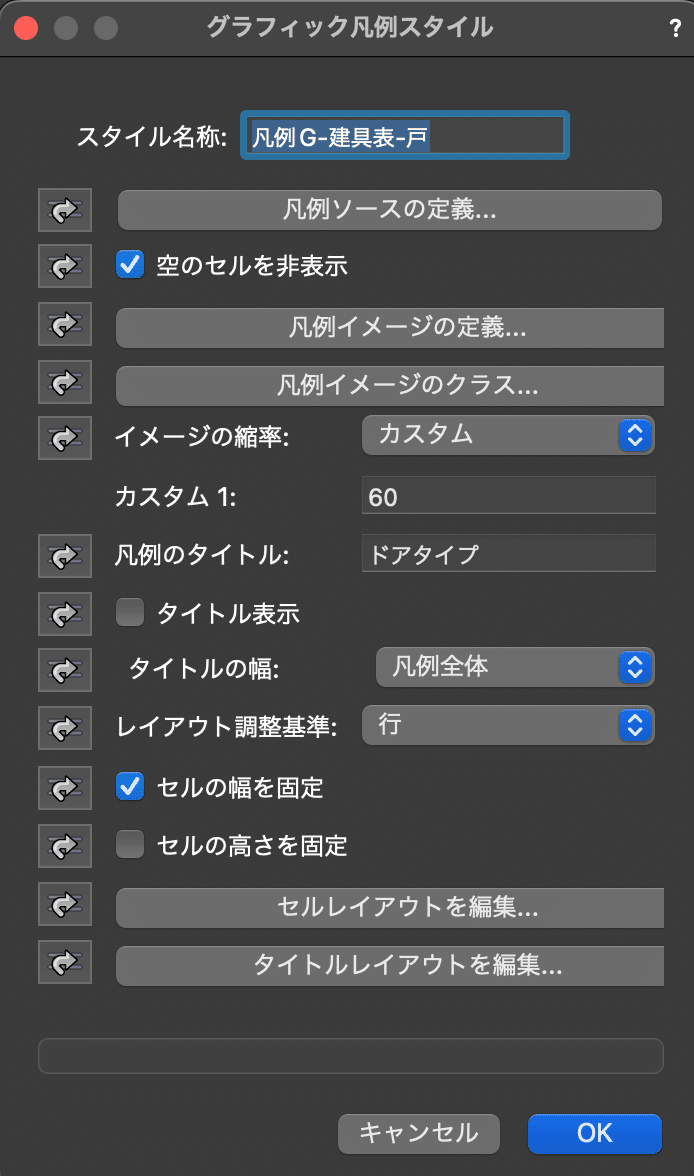The image size is (694, 1176).
Task: Click the カスタム 1 field with value 60
Action: pos(509,496)
